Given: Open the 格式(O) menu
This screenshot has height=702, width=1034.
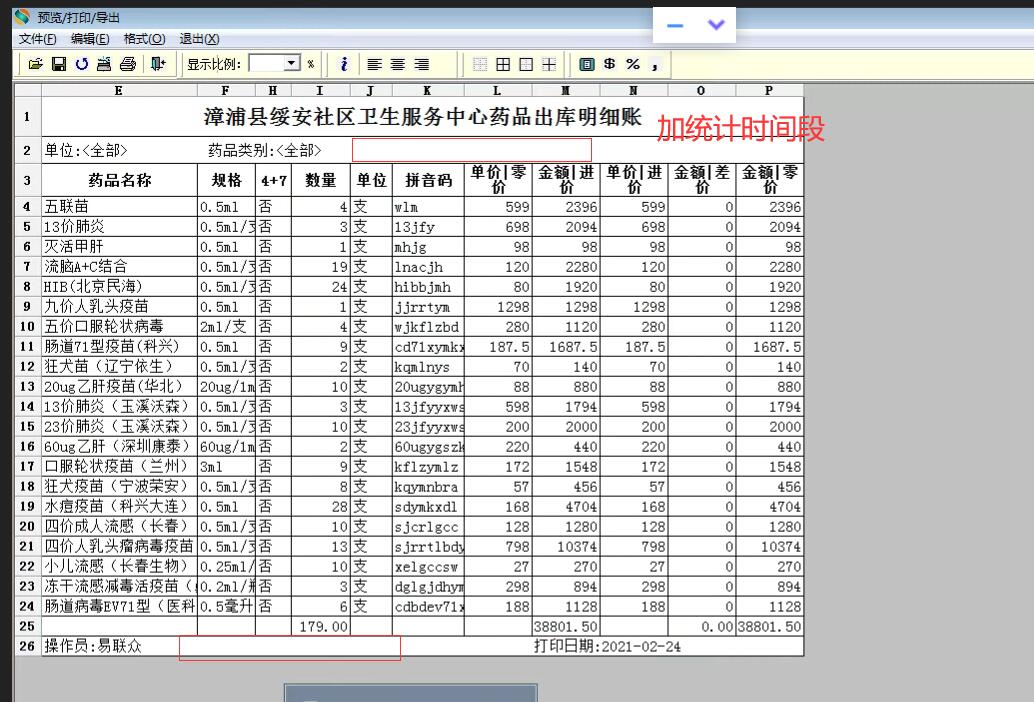Looking at the screenshot, I should (x=144, y=39).
